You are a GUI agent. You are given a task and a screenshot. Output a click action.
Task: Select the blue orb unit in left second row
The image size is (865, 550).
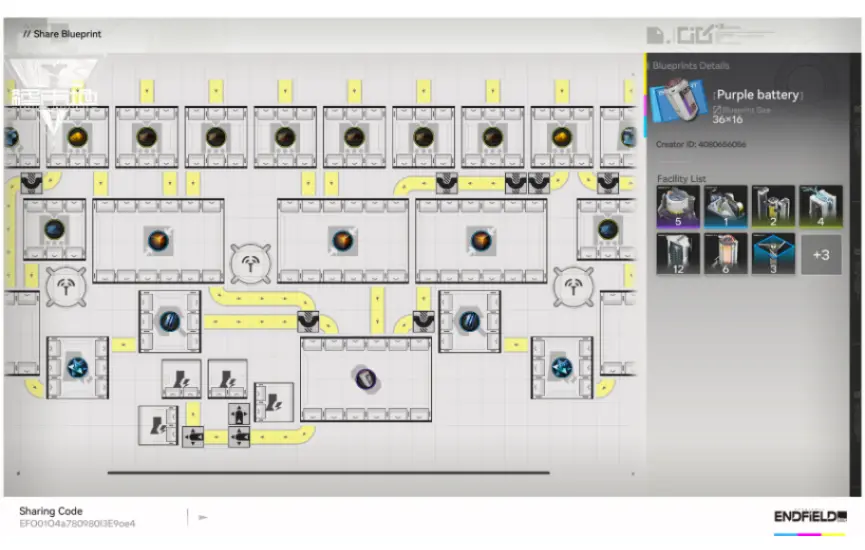[x=54, y=229]
